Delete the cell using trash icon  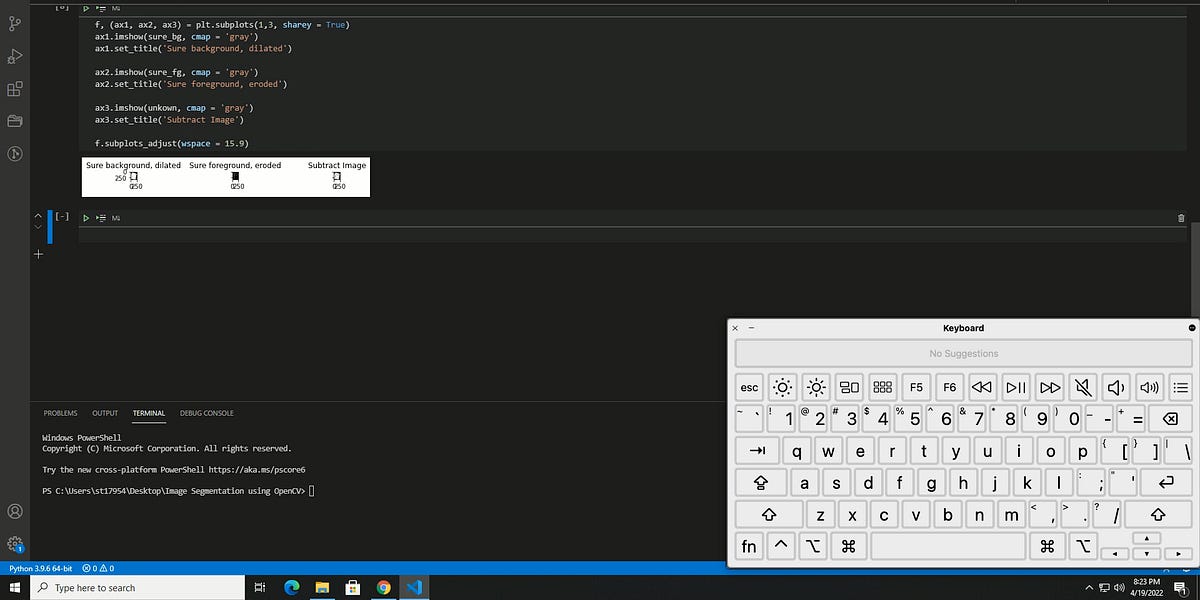tap(1181, 217)
